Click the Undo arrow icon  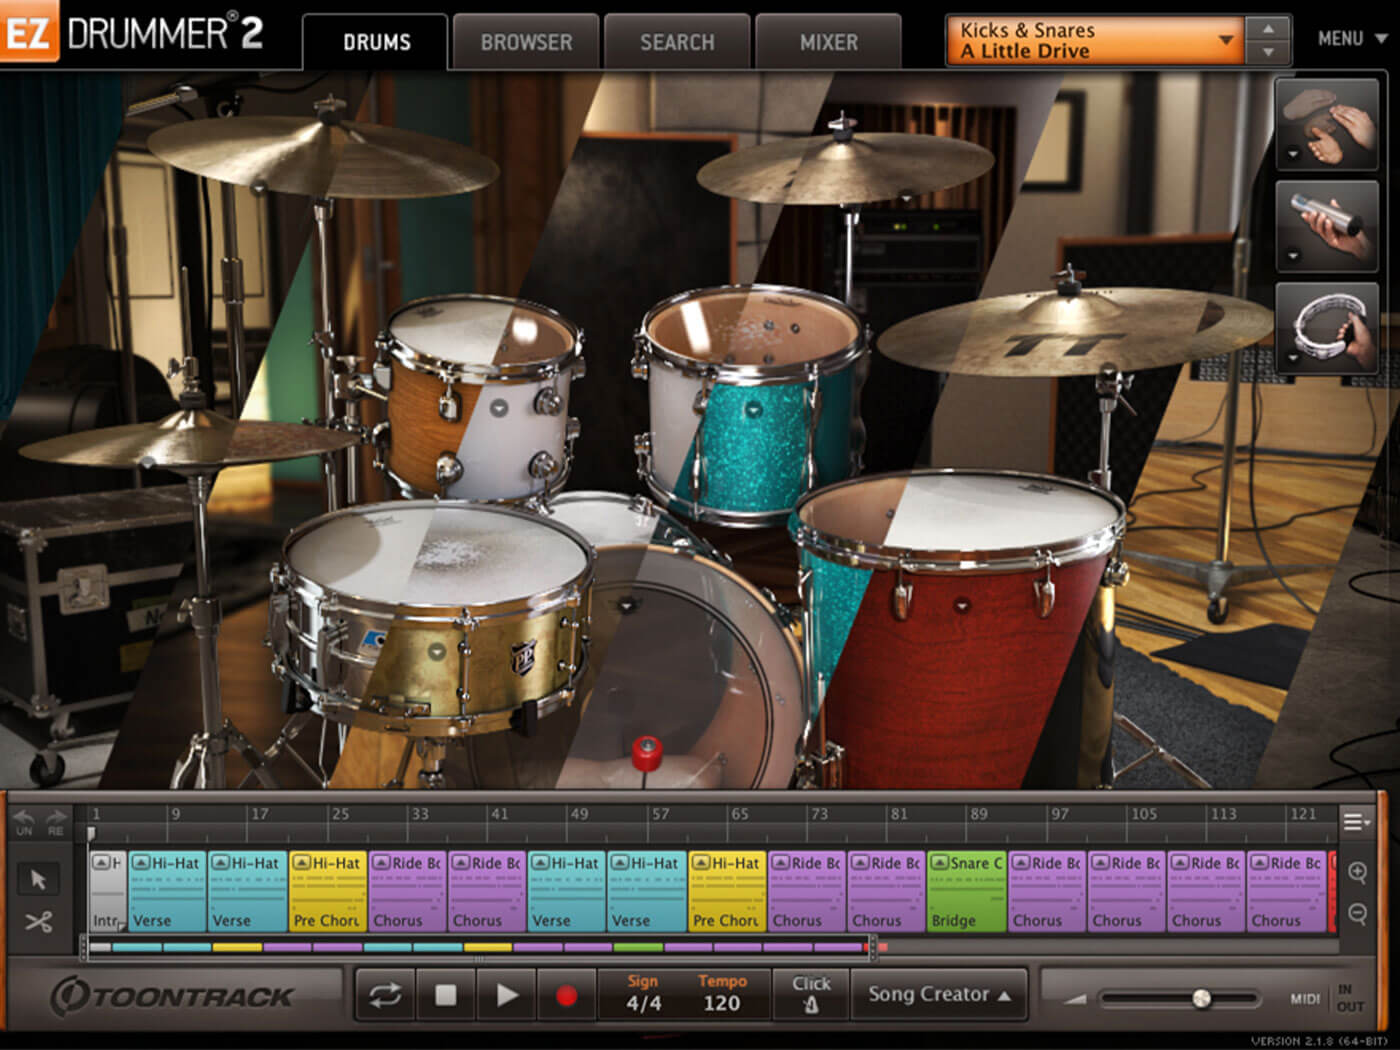coord(24,818)
